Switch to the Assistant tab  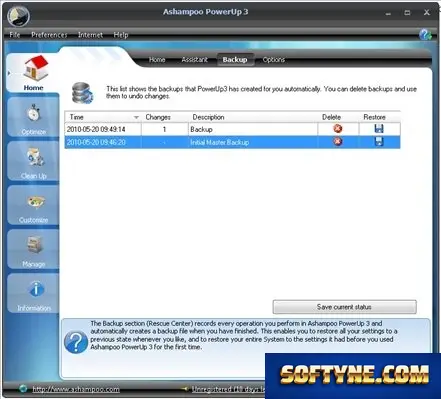click(x=194, y=60)
